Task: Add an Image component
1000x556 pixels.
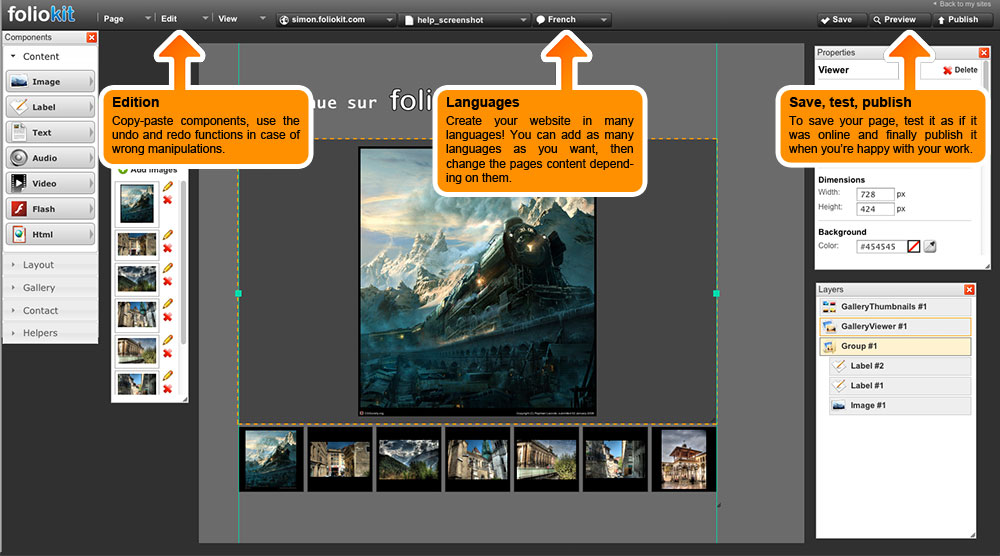Action: (50, 82)
